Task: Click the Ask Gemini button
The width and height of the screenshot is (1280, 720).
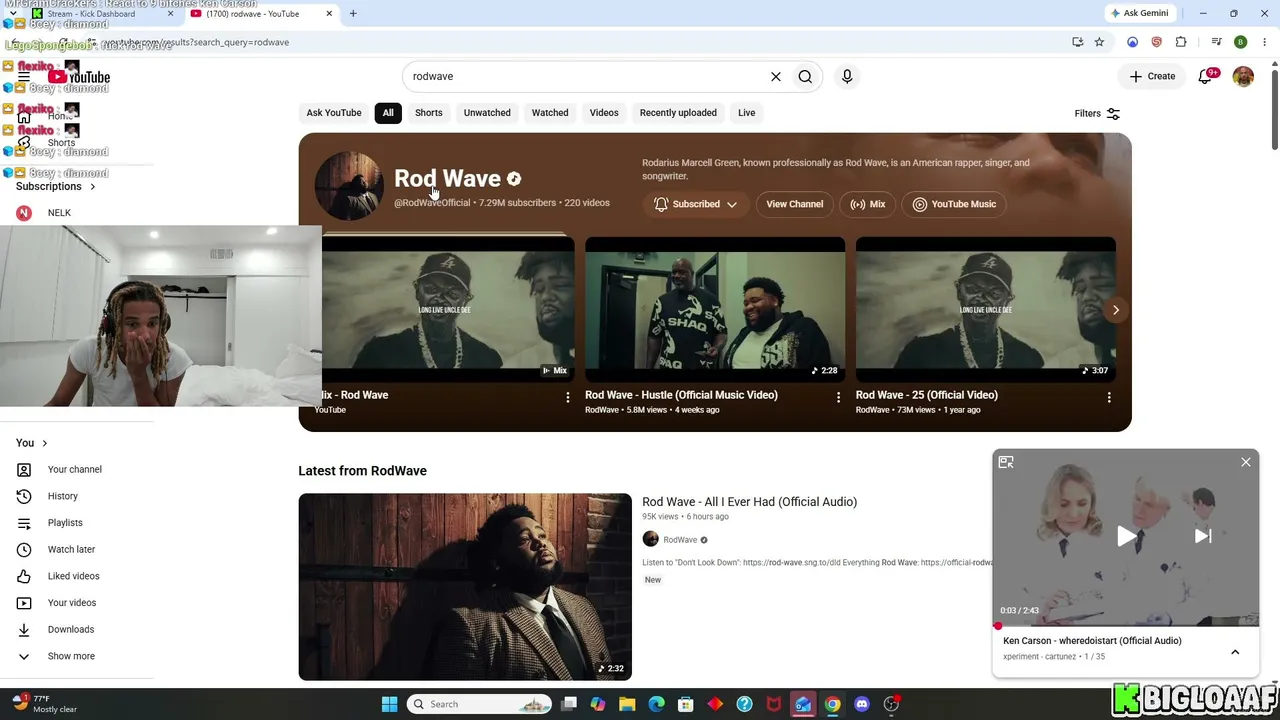Action: 1139,14
